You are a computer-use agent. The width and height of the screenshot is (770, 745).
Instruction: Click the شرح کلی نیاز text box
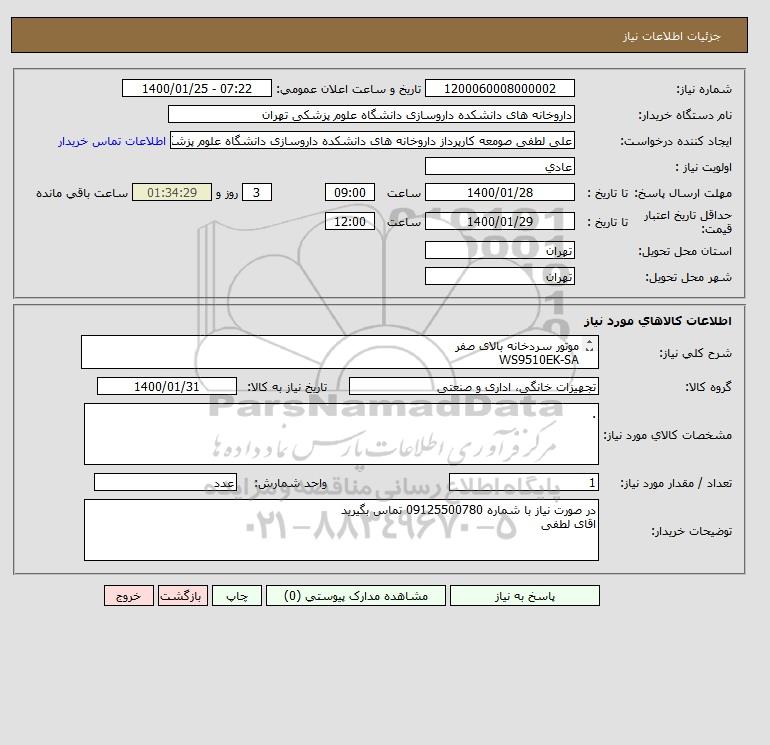[x=340, y=352]
